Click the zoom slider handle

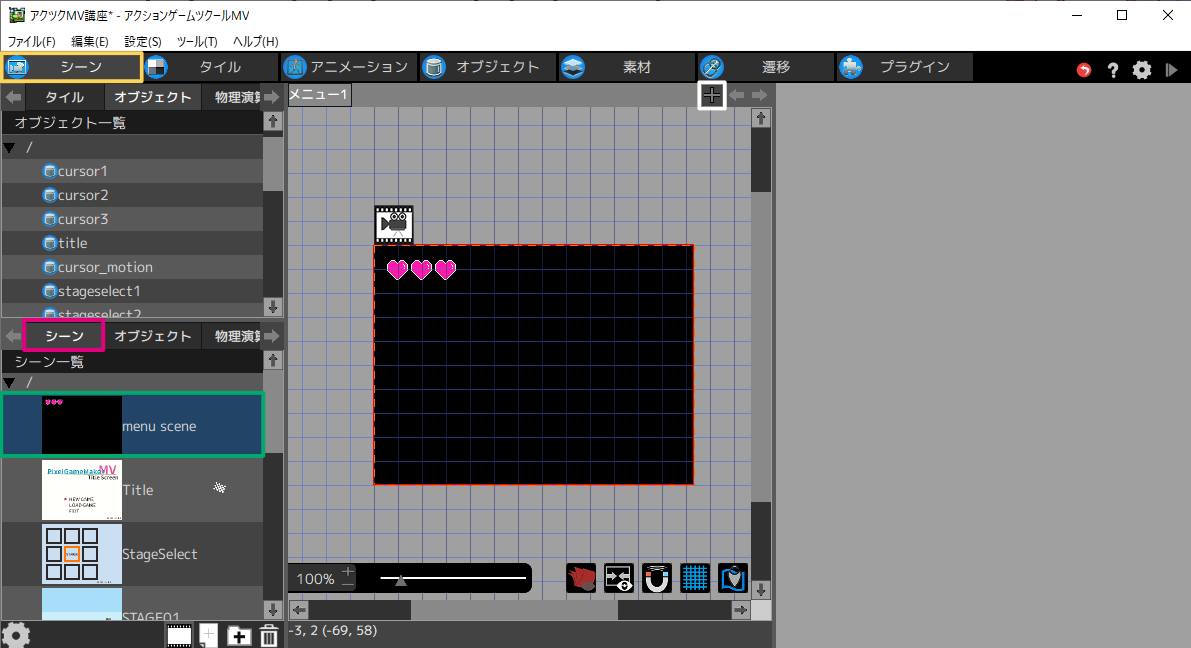[401, 579]
